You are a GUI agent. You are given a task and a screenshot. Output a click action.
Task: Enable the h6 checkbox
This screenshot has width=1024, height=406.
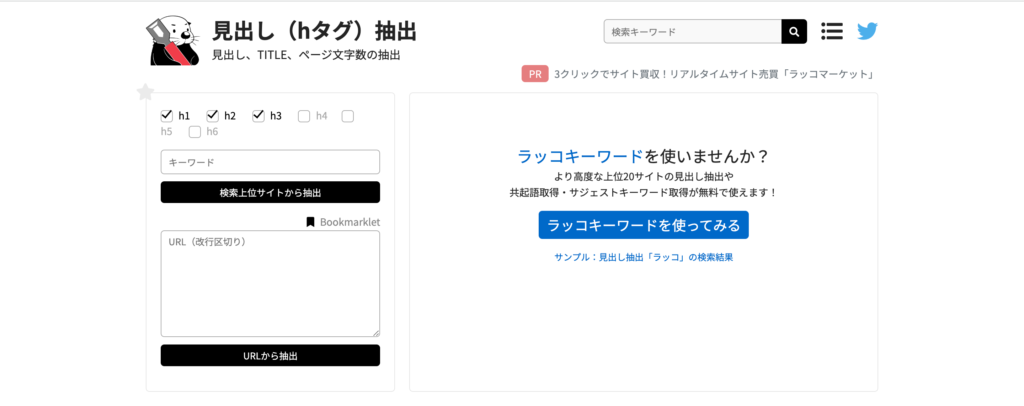195,132
